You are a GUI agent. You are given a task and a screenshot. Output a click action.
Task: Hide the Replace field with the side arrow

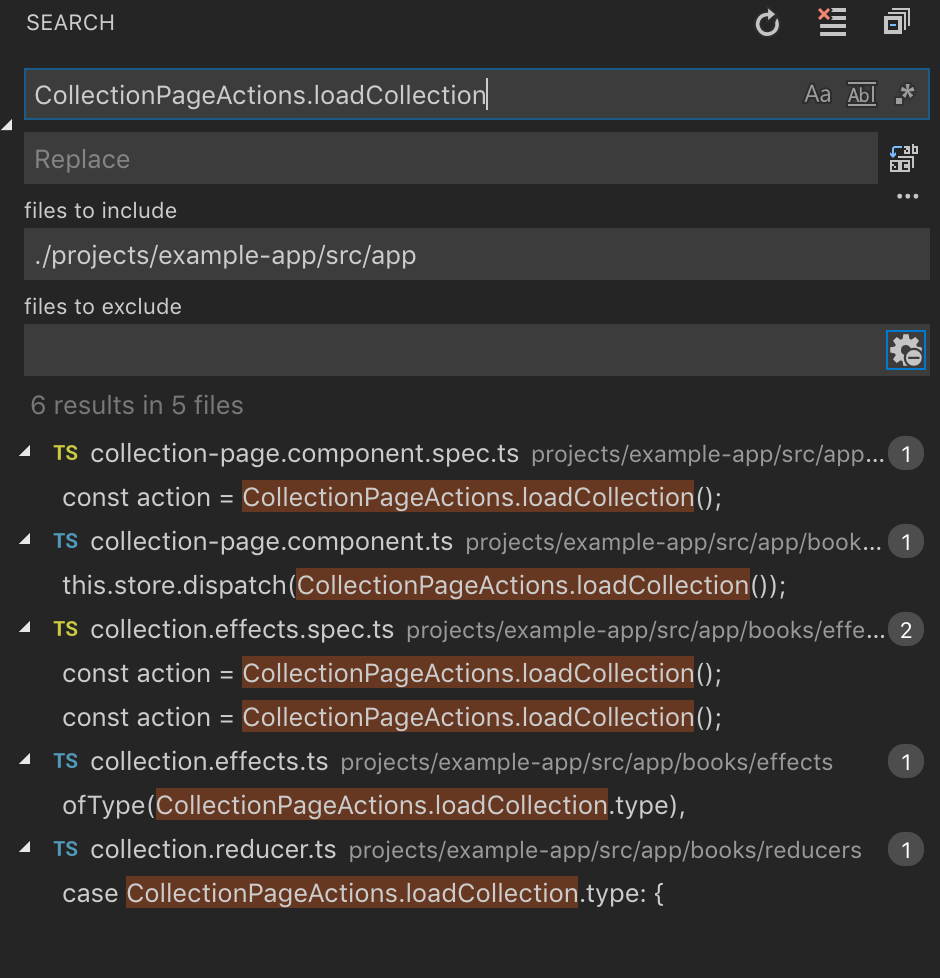[6, 126]
